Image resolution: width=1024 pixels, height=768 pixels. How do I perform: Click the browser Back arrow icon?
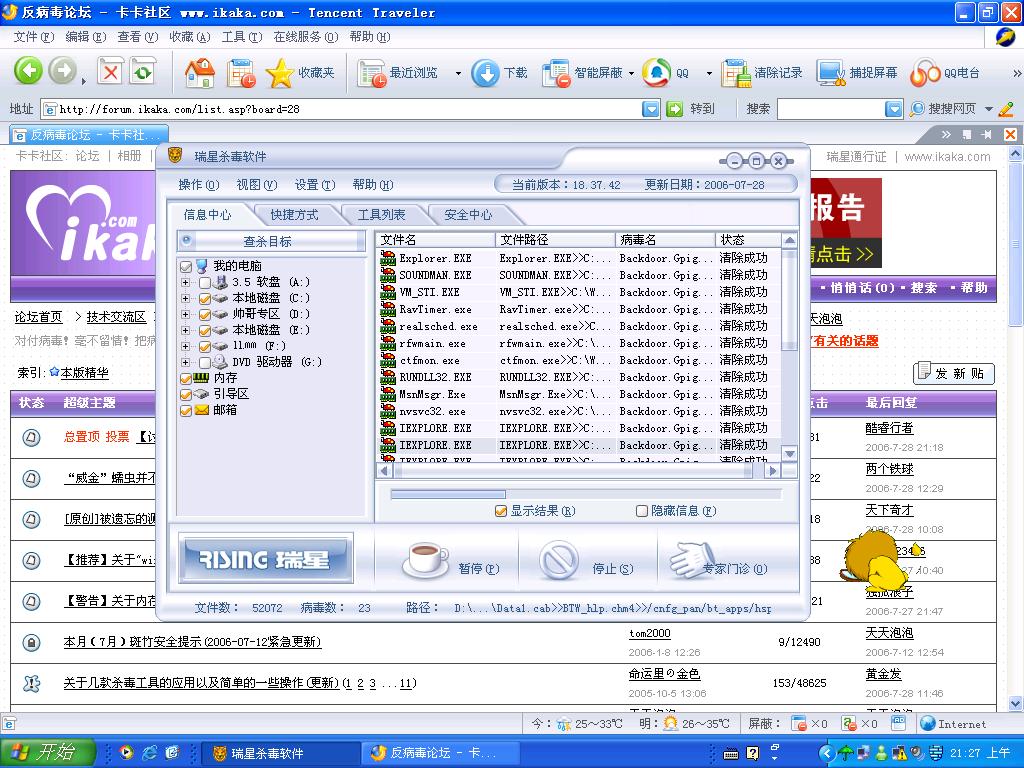pos(28,71)
